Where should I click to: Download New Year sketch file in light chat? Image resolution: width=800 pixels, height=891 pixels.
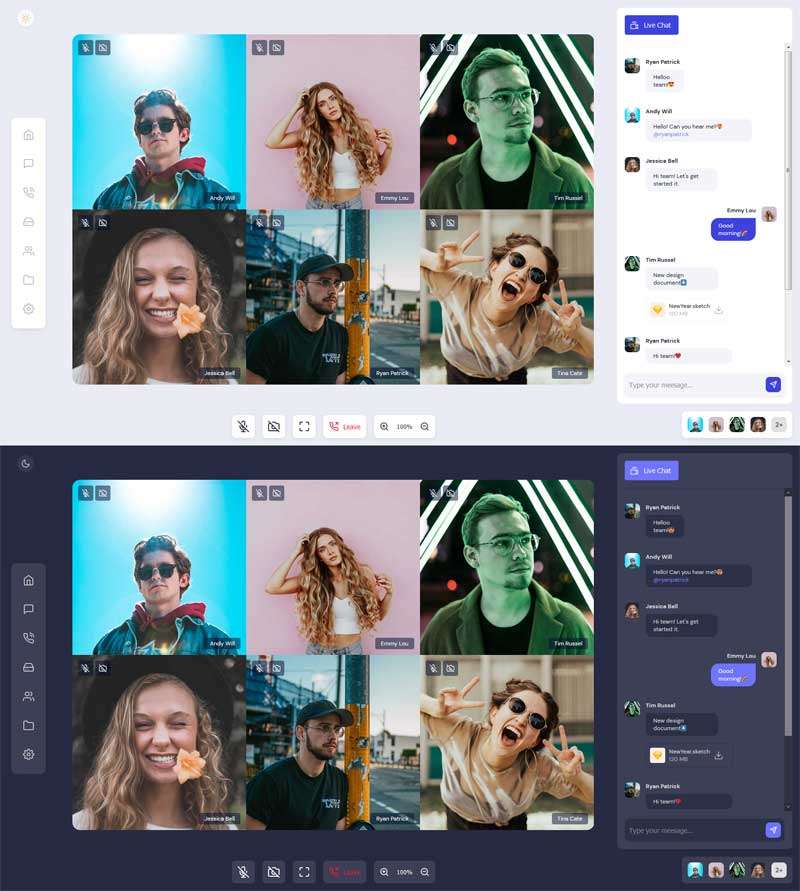(x=718, y=310)
